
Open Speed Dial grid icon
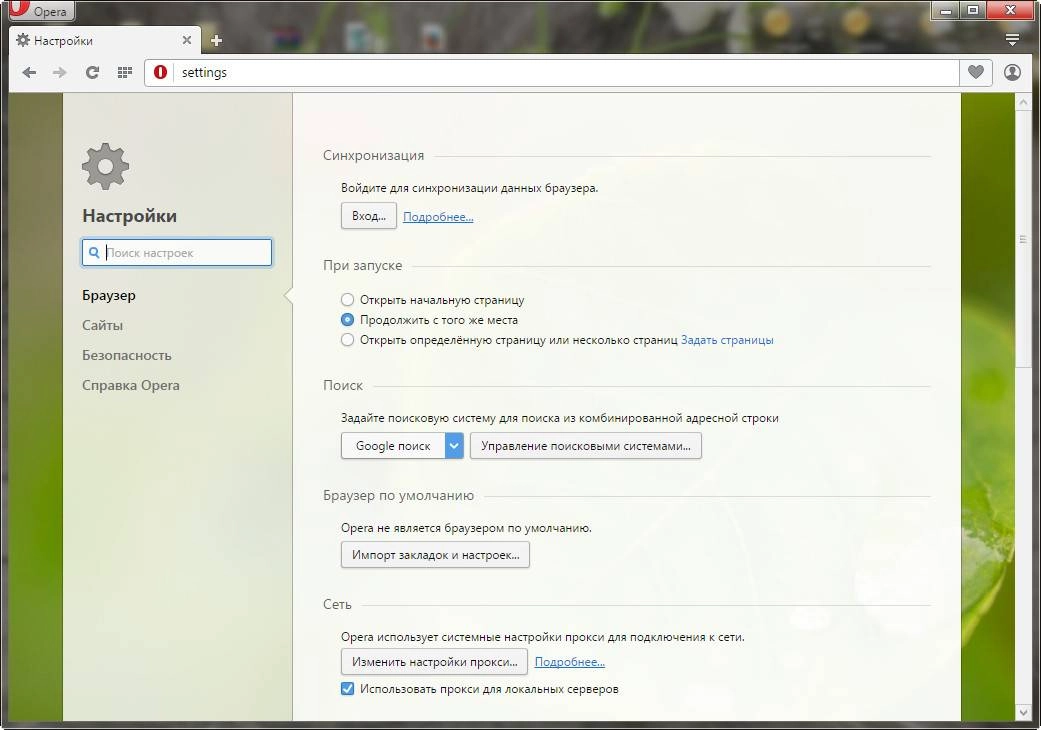point(124,72)
